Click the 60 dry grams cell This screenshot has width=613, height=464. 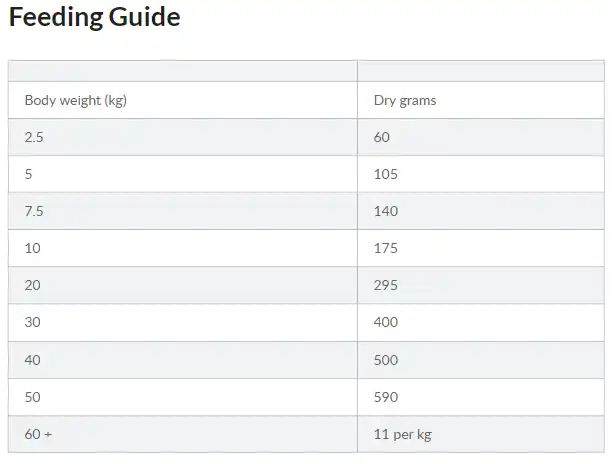point(382,137)
